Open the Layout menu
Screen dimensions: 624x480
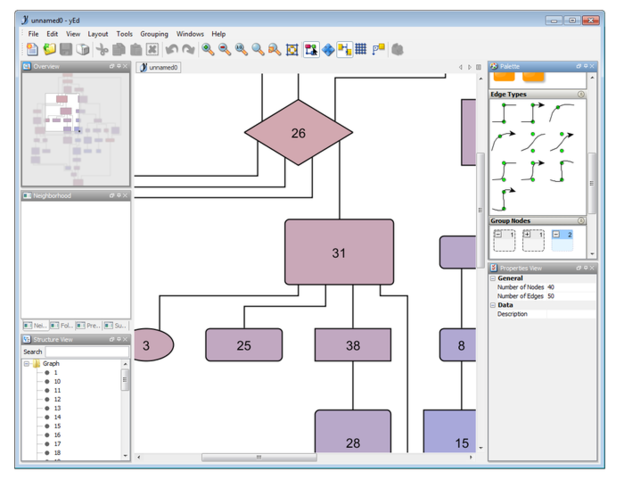point(98,34)
